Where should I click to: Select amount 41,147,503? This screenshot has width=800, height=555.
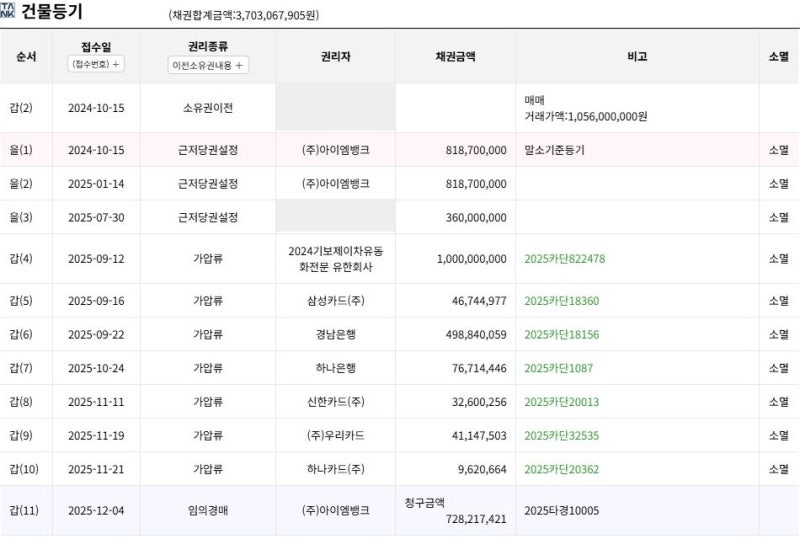479,435
